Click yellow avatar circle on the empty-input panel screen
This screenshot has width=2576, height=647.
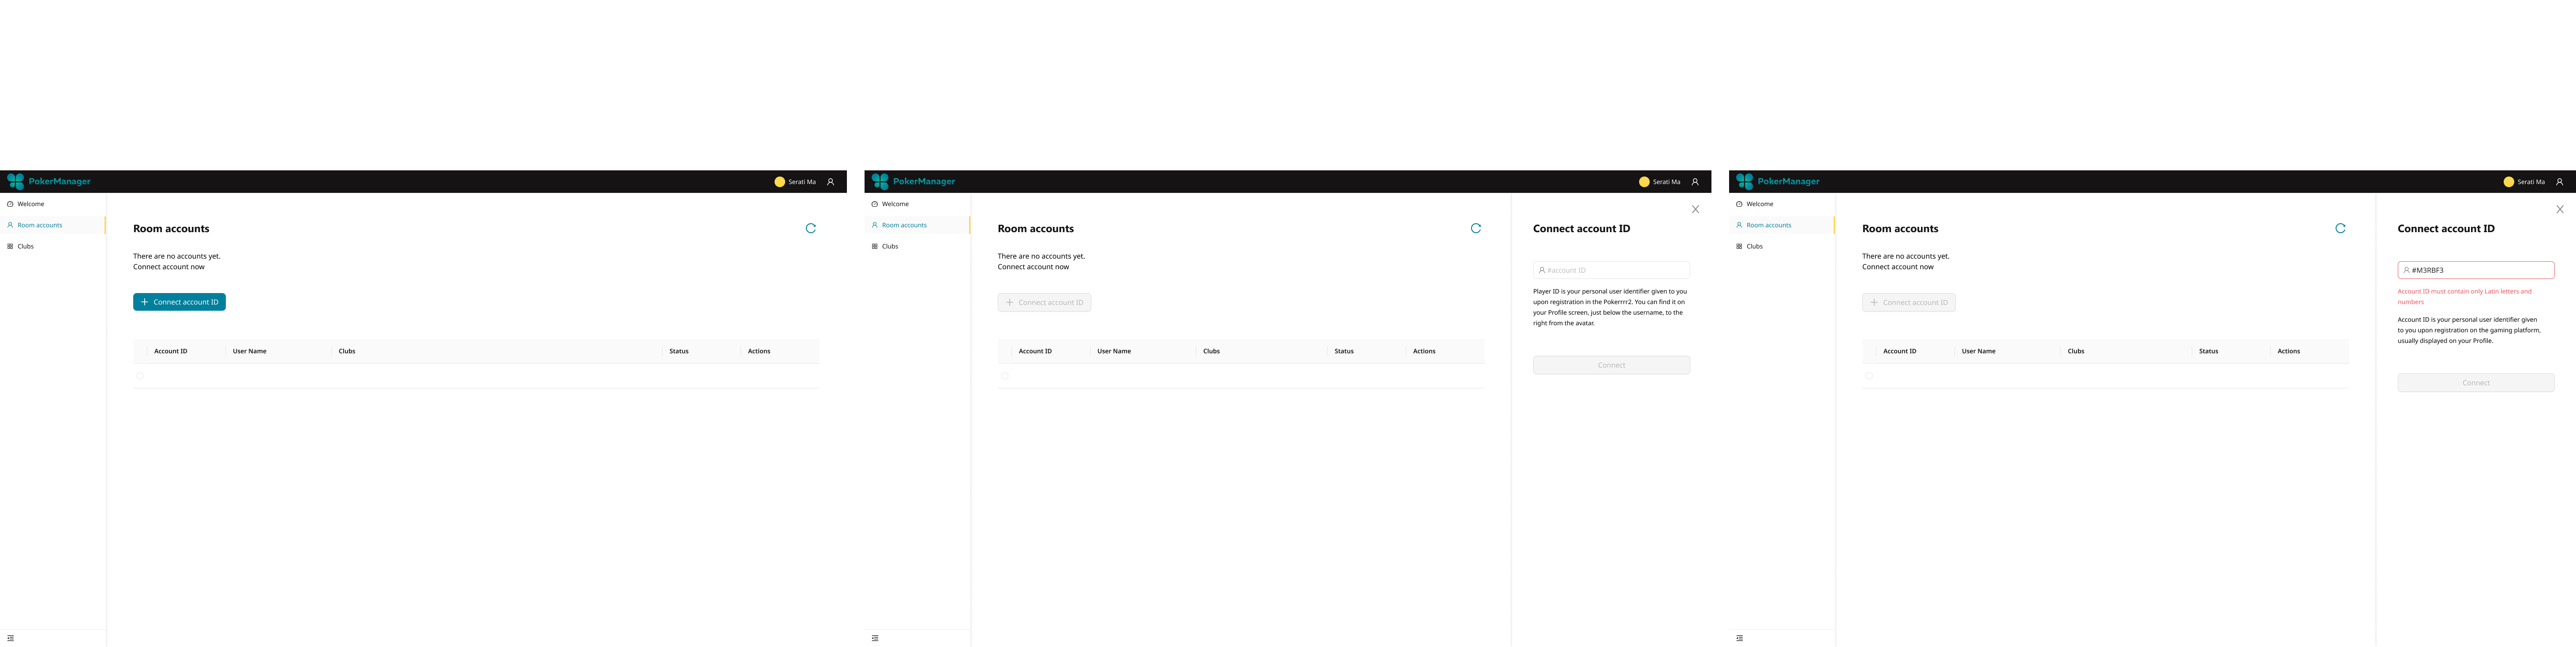[1643, 182]
